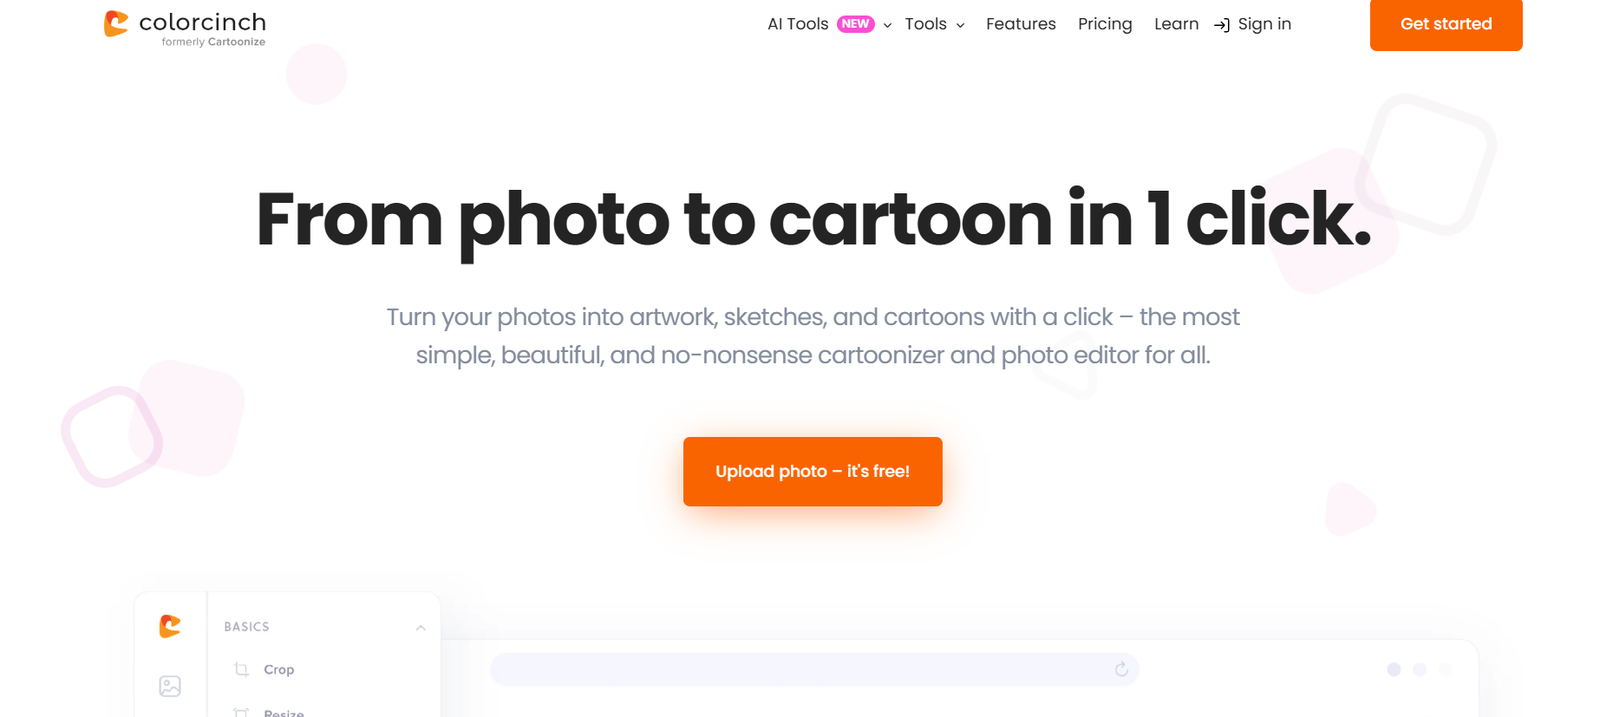The height and width of the screenshot is (717, 1600).
Task: Collapse the BASICS section chevron
Action: point(420,628)
